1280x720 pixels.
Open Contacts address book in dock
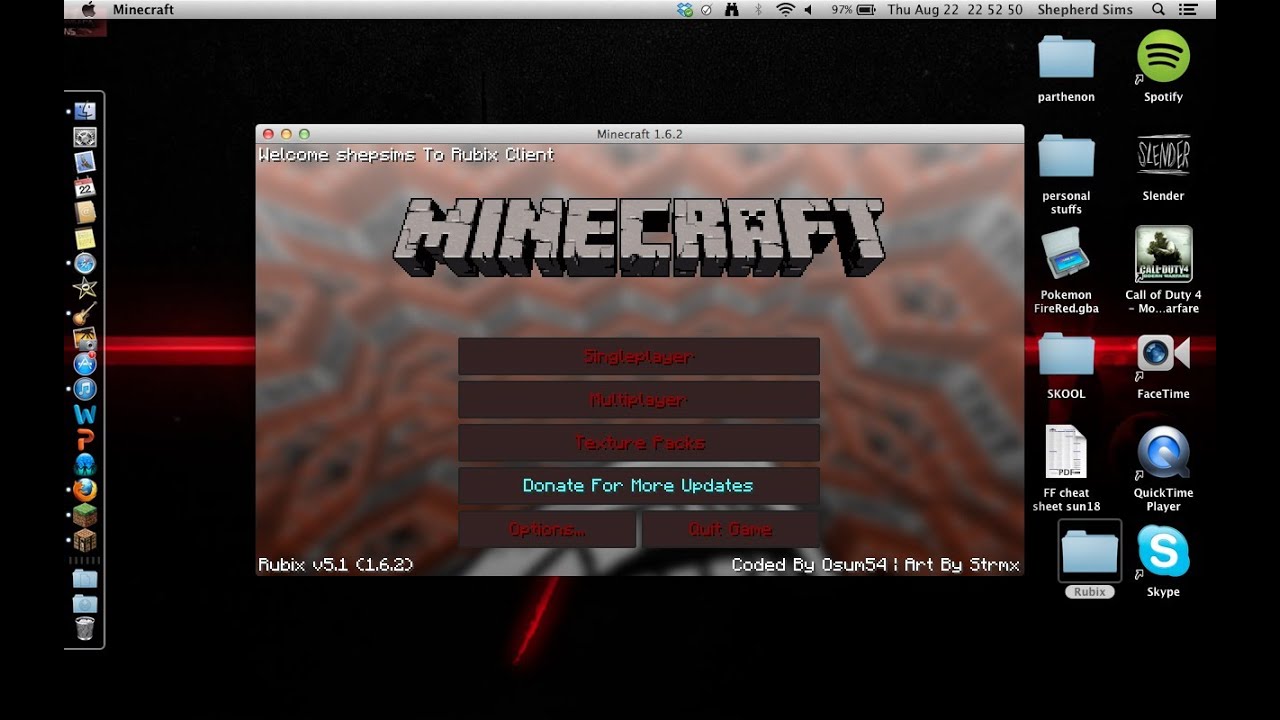(x=85, y=212)
